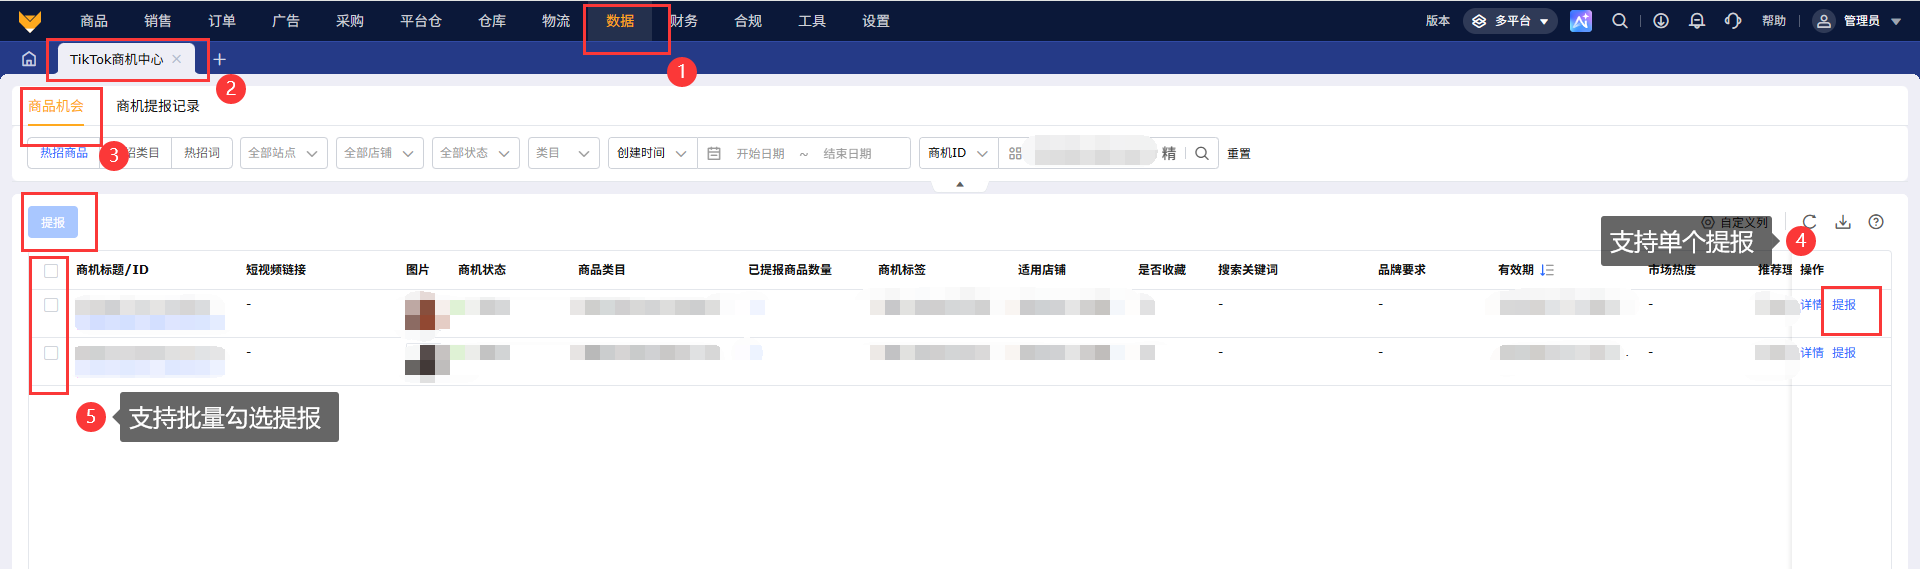Refresh the table list
The height and width of the screenshot is (569, 1920).
[x=1809, y=222]
